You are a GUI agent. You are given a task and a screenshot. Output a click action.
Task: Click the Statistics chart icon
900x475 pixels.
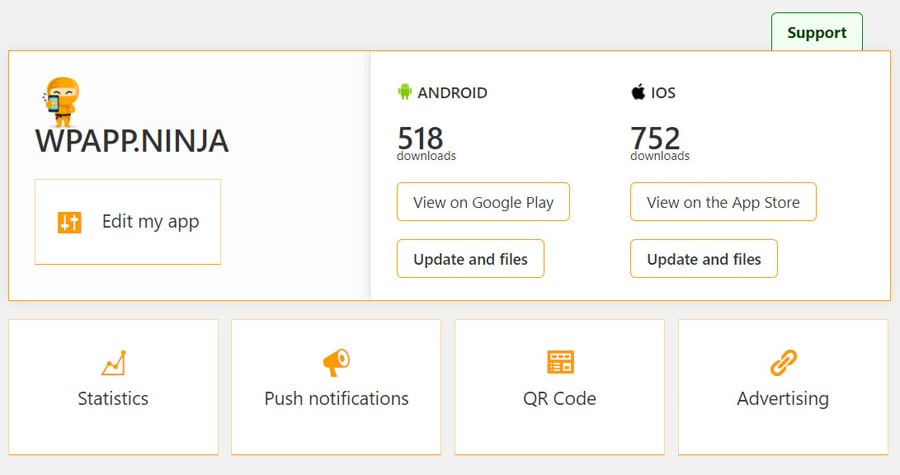[113, 362]
